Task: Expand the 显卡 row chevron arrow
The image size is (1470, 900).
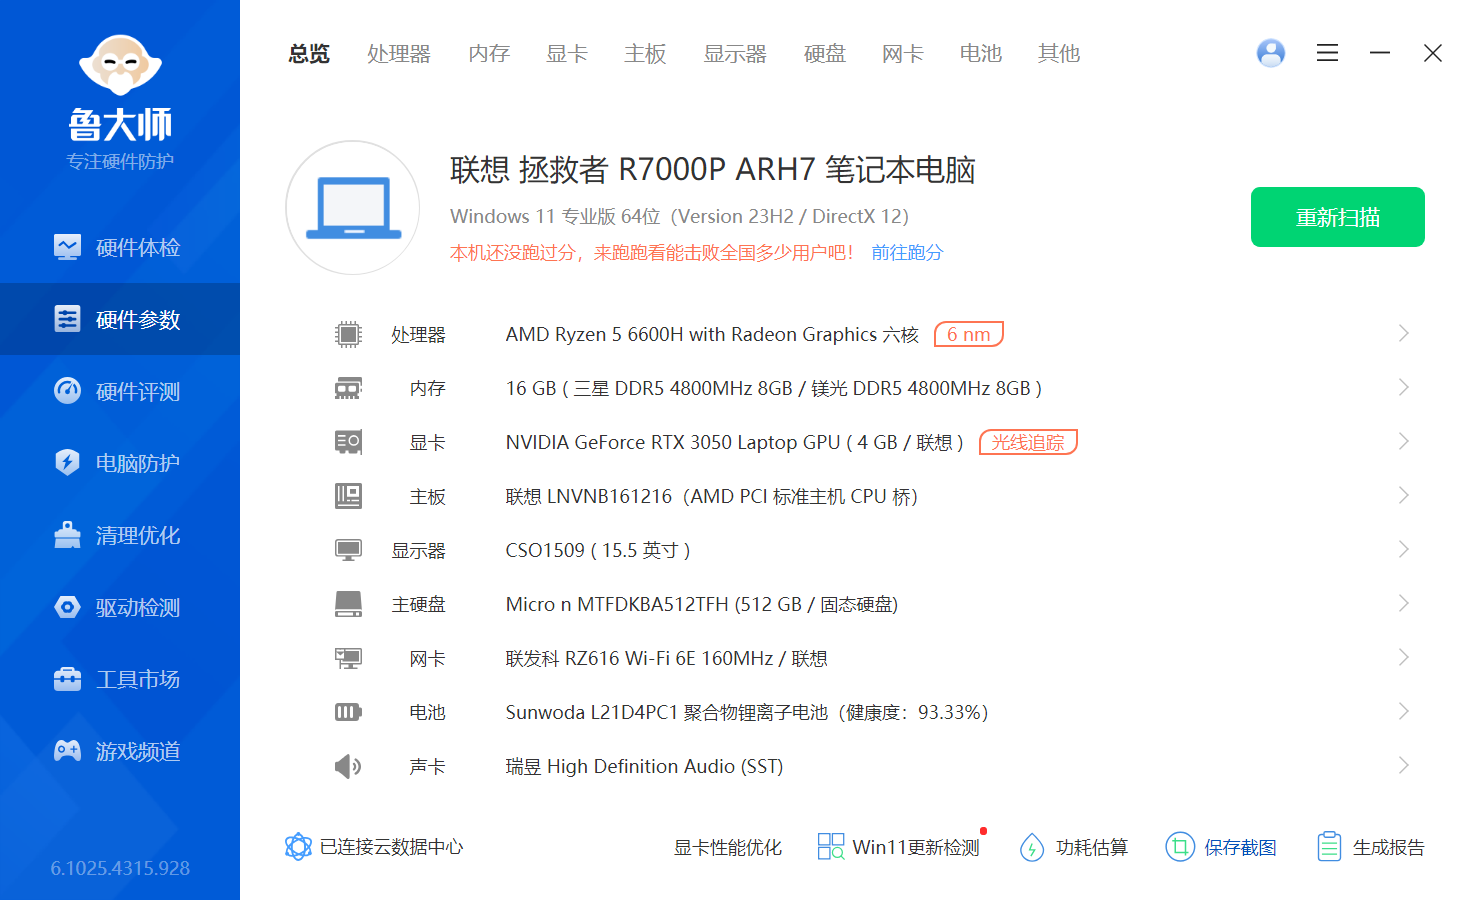Action: point(1403,442)
